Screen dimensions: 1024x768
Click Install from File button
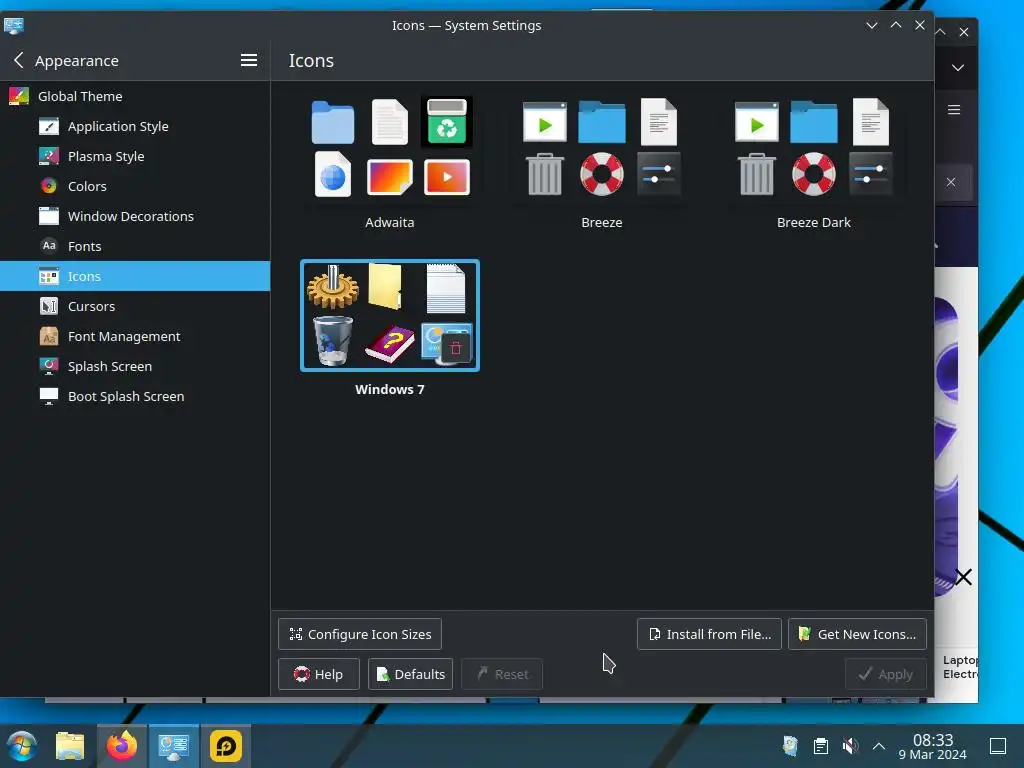[x=709, y=634]
